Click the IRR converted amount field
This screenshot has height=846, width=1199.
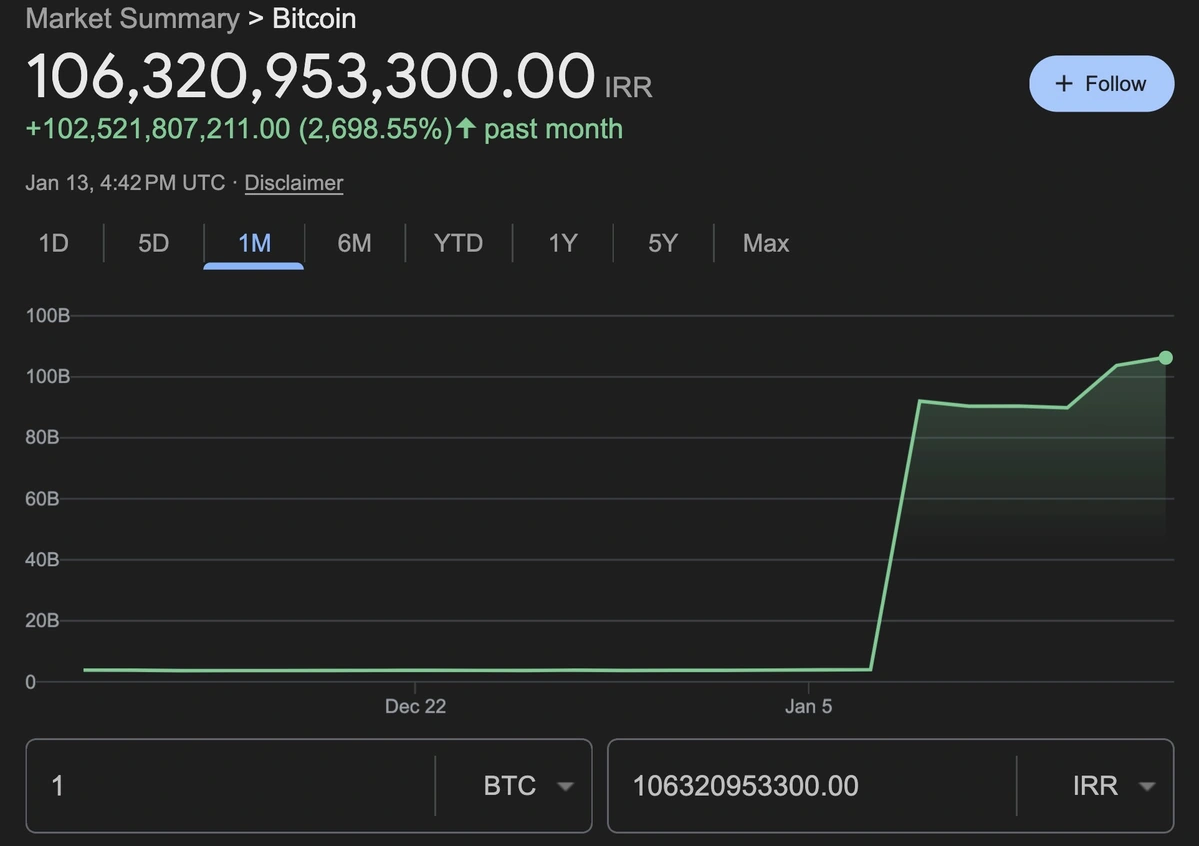coord(810,786)
